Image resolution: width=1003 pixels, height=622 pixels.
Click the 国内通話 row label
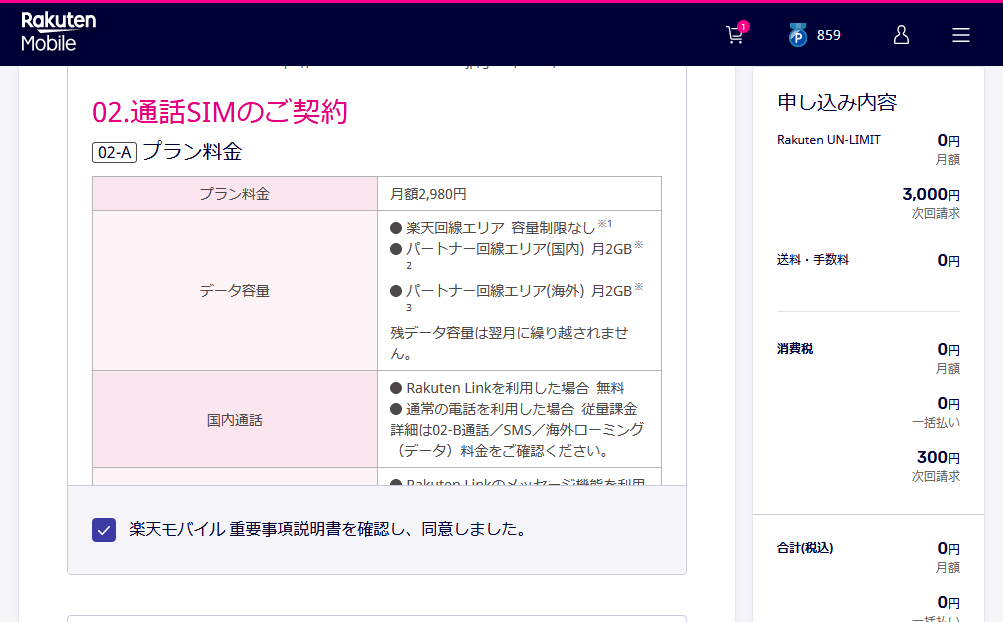pyautogui.click(x=235, y=420)
